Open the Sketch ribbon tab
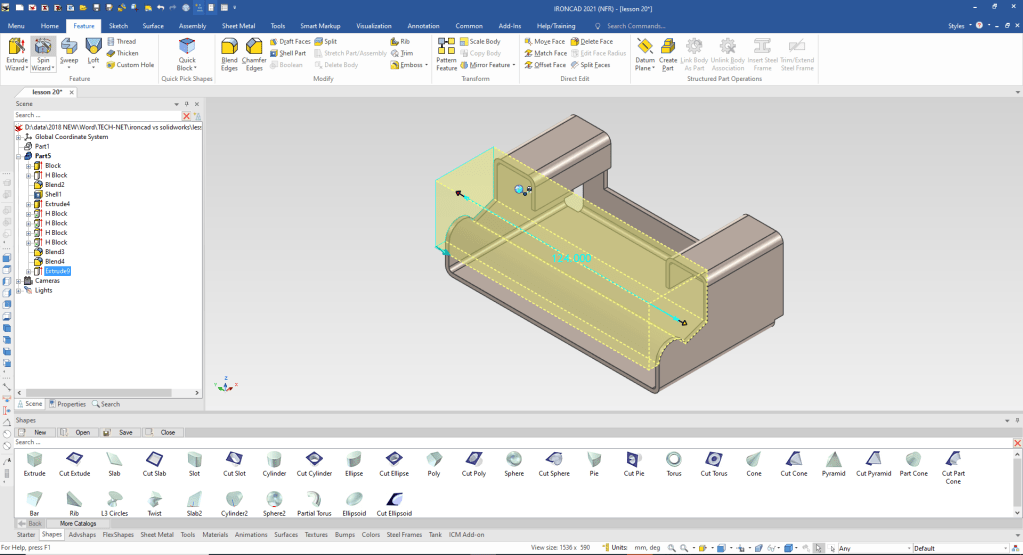Screen dimensions: 1023x555 (x=118, y=25)
